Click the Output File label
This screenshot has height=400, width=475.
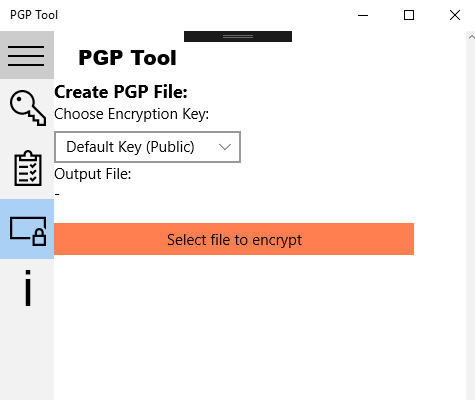click(93, 174)
